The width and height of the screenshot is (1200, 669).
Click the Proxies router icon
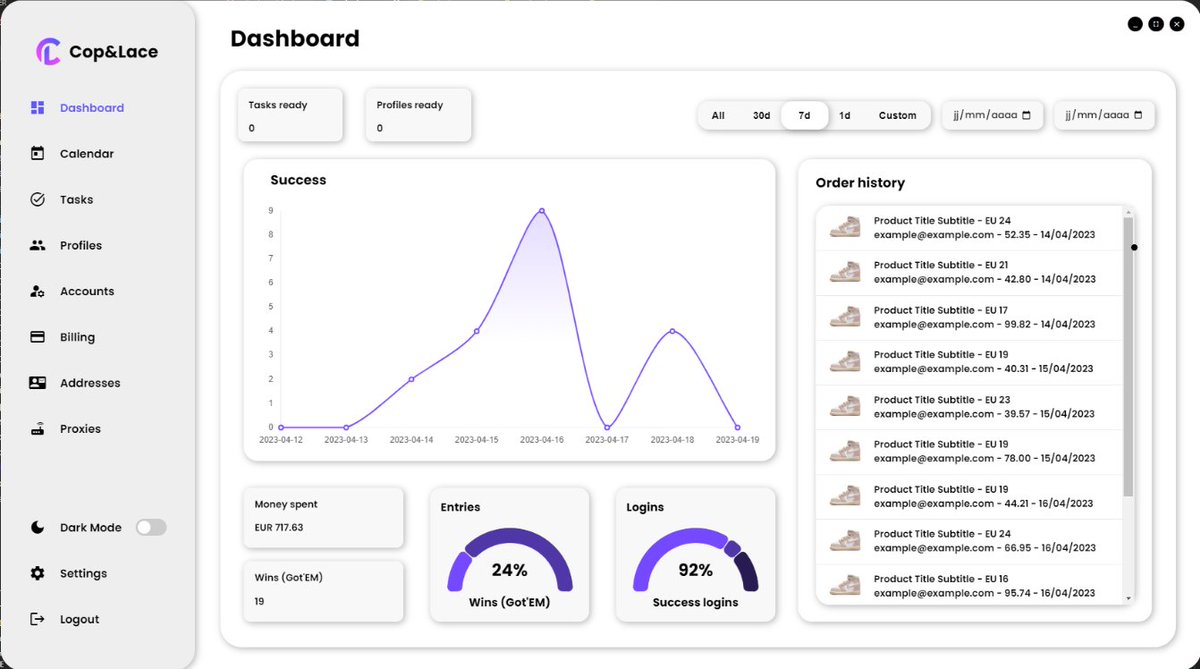[38, 429]
